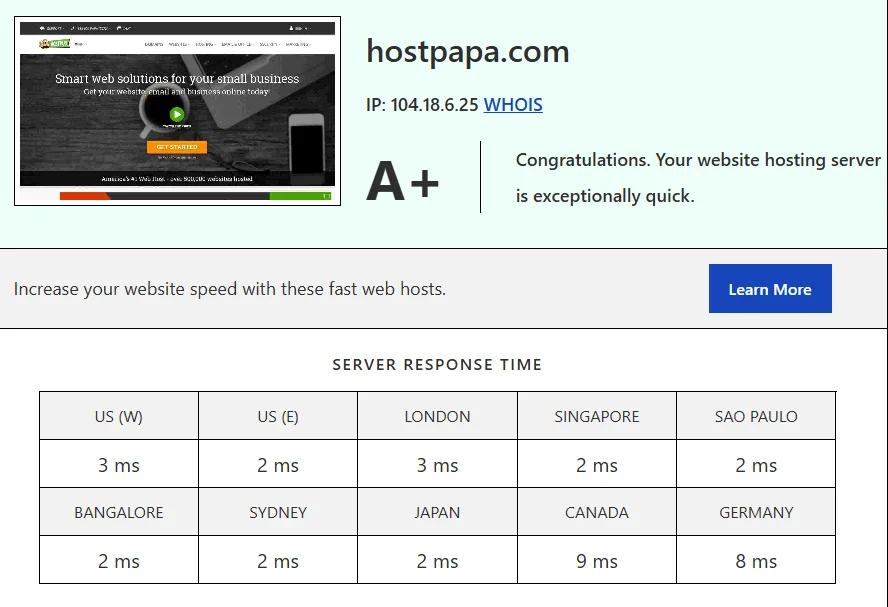Click the Smart web solutions headline in thumbnail
The width and height of the screenshot is (888, 607).
(x=177, y=79)
